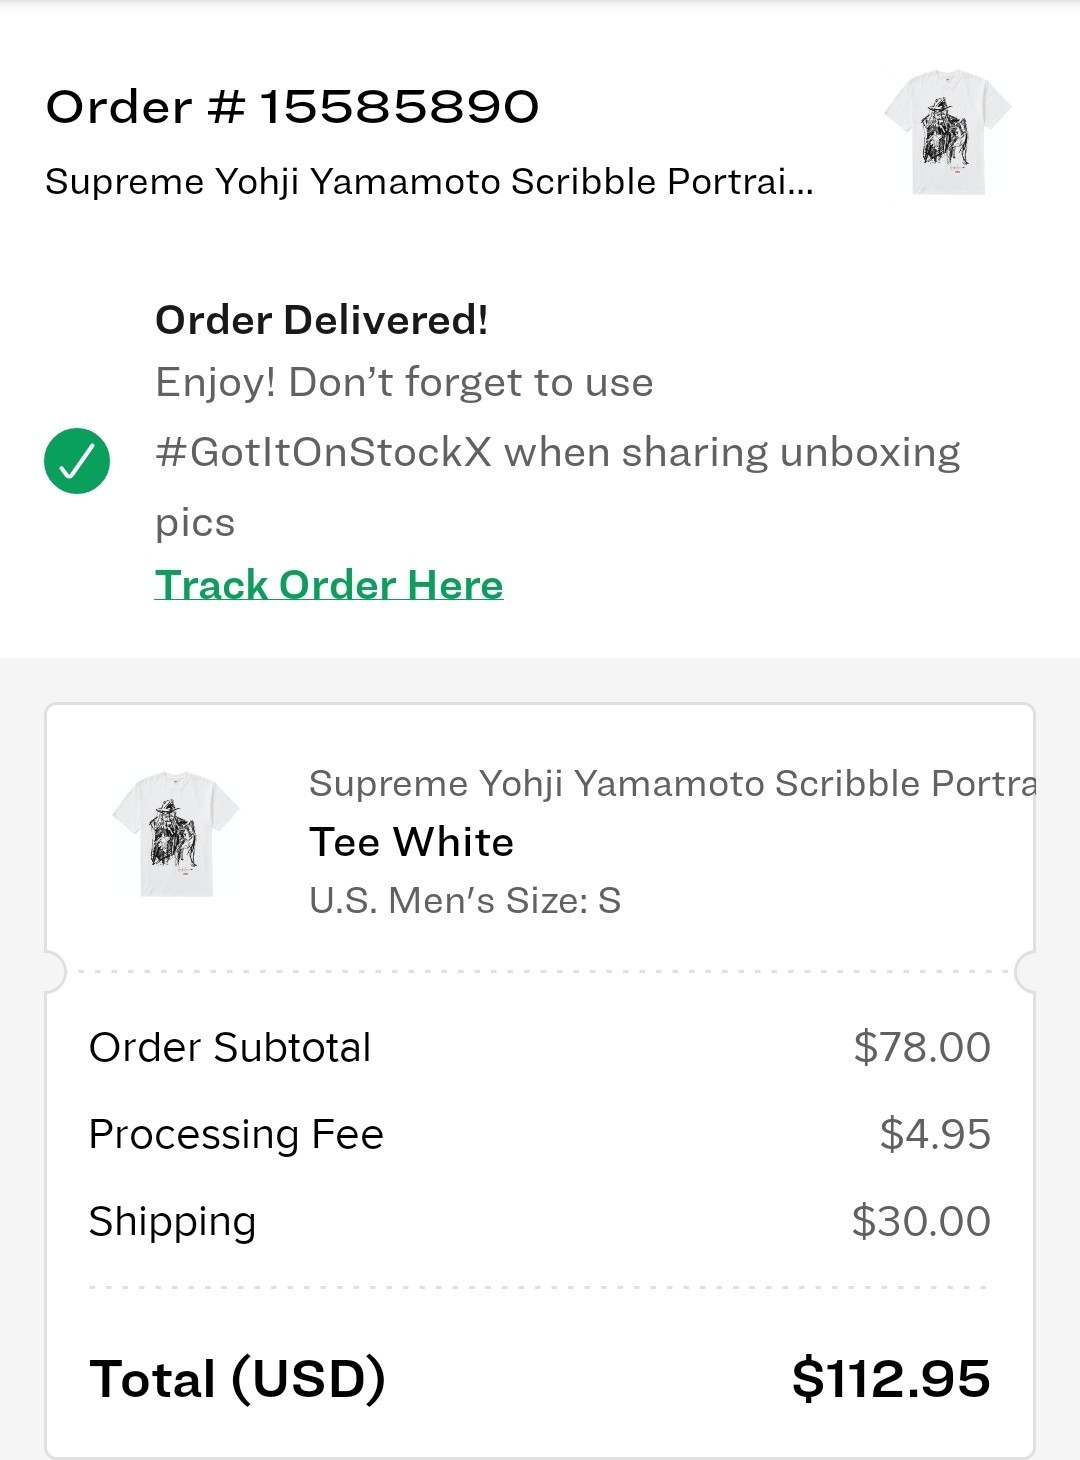Click the $78.00 subtotal amount

[921, 1047]
